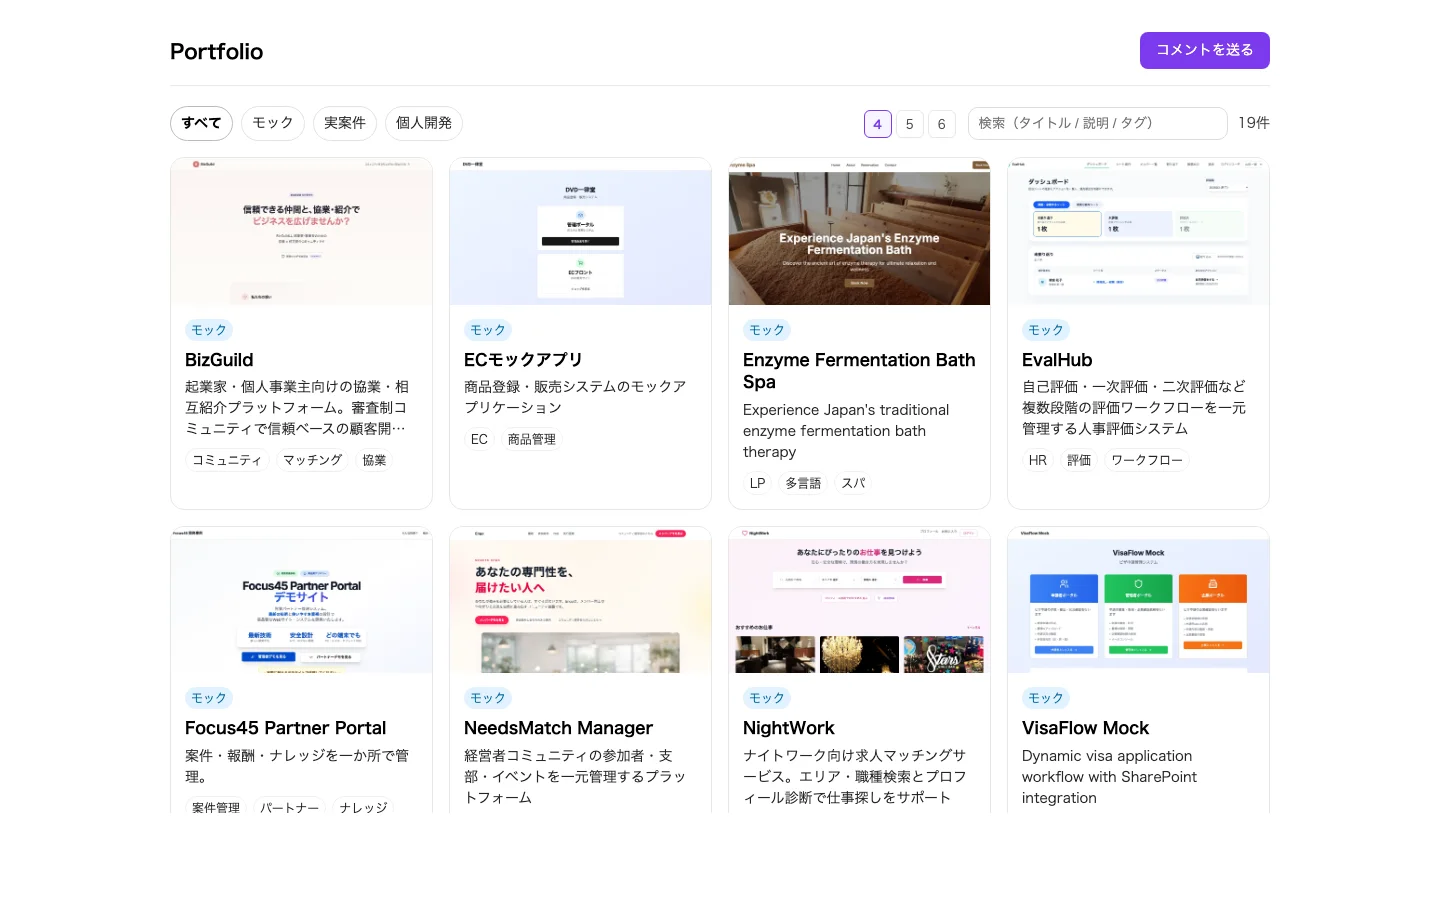The height and width of the screenshot is (900, 1440).
Task: Click the ECモックアプリ screenshot thumbnail
Action: tap(580, 231)
